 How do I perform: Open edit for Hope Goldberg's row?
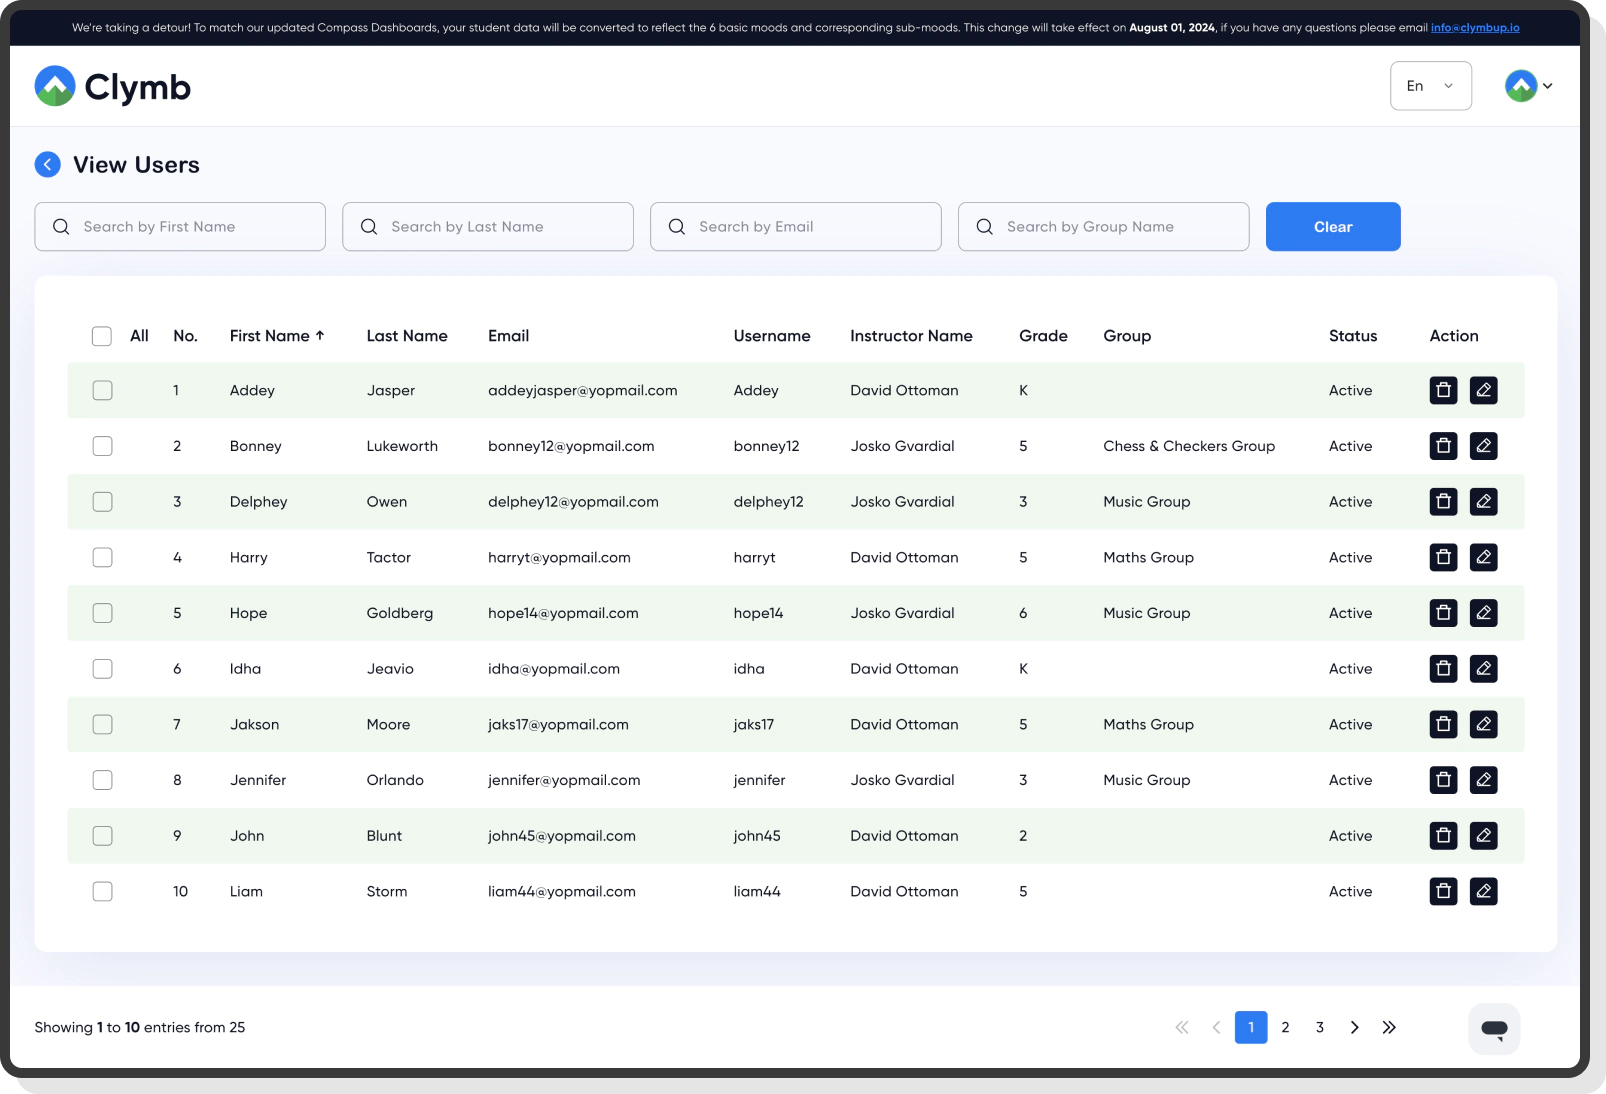(x=1483, y=613)
